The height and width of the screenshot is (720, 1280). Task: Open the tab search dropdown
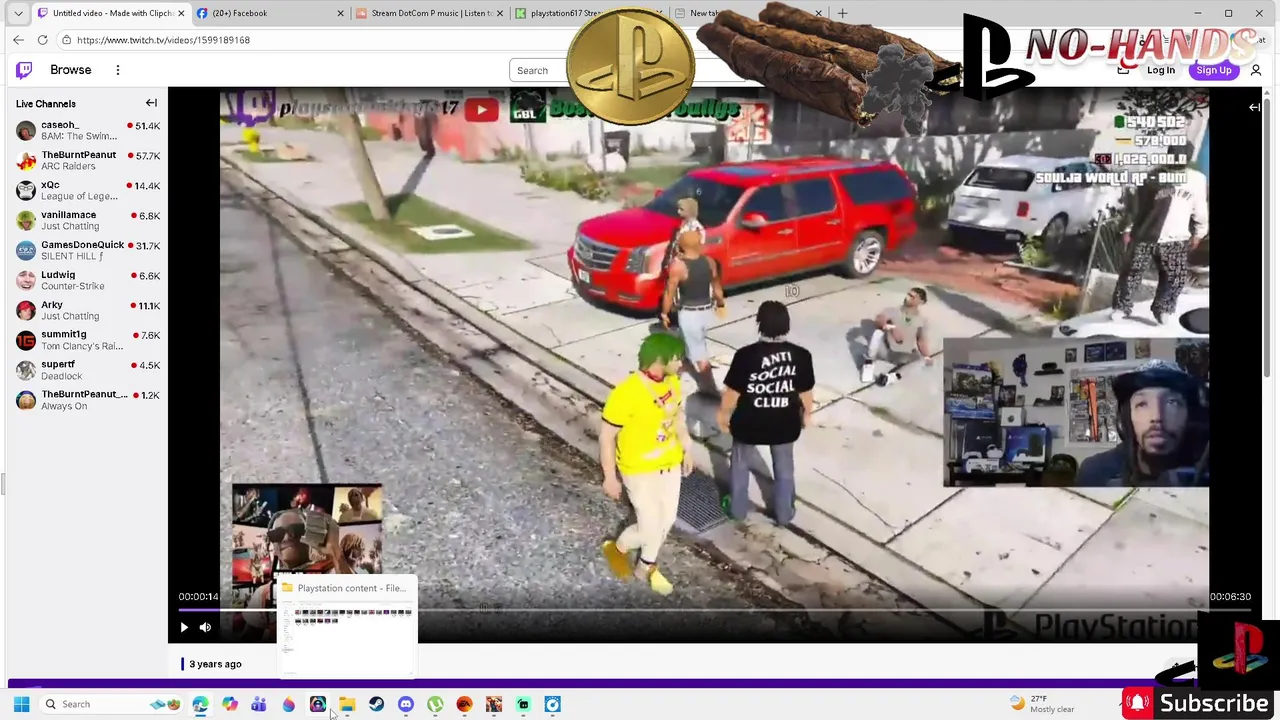[x=18, y=13]
